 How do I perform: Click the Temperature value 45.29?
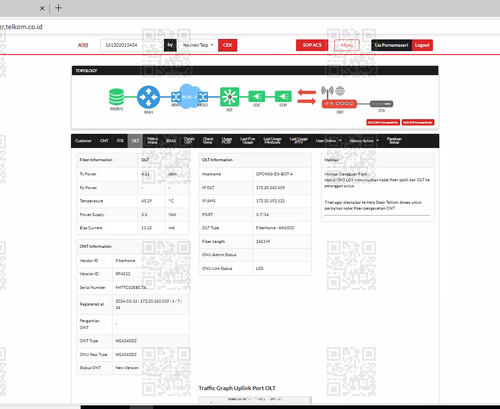click(x=147, y=201)
